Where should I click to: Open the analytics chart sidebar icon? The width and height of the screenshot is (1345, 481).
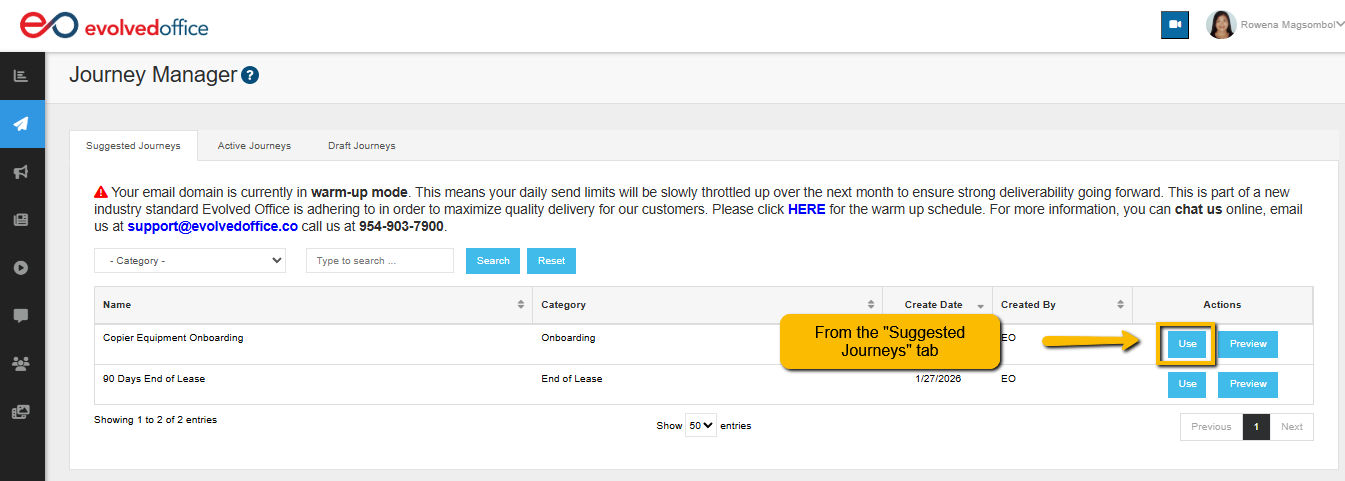[x=21, y=76]
